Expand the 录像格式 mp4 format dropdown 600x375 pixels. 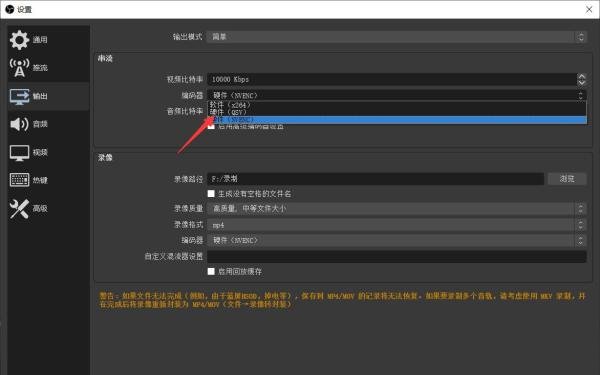coord(397,225)
